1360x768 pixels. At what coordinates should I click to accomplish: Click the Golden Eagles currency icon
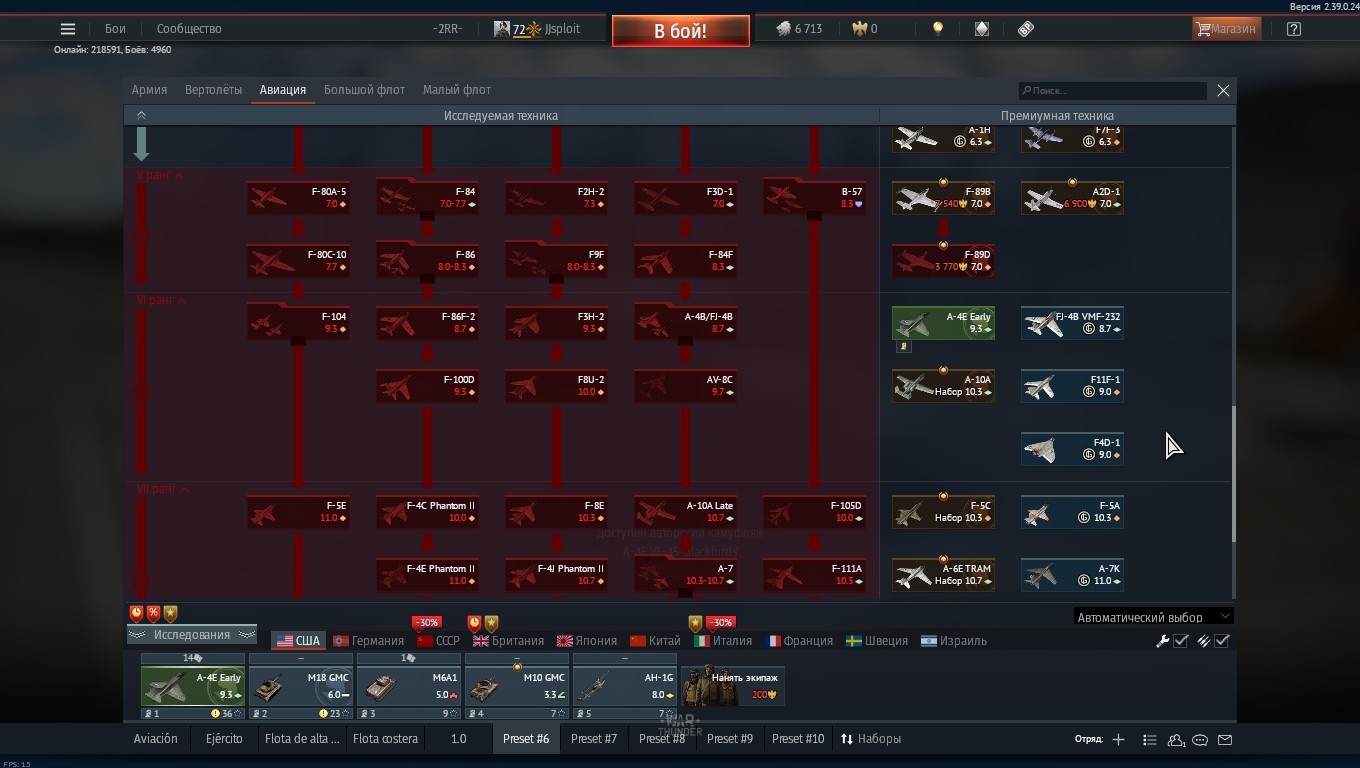(859, 29)
